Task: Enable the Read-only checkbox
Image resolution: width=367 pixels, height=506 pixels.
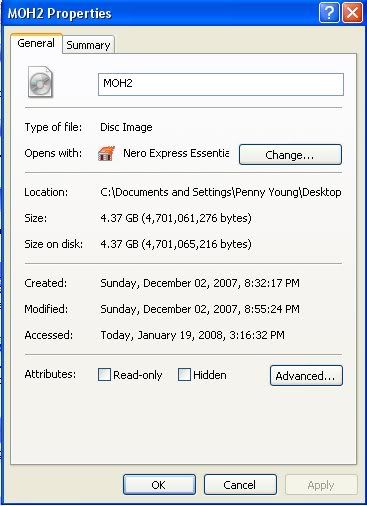Action: [104, 375]
